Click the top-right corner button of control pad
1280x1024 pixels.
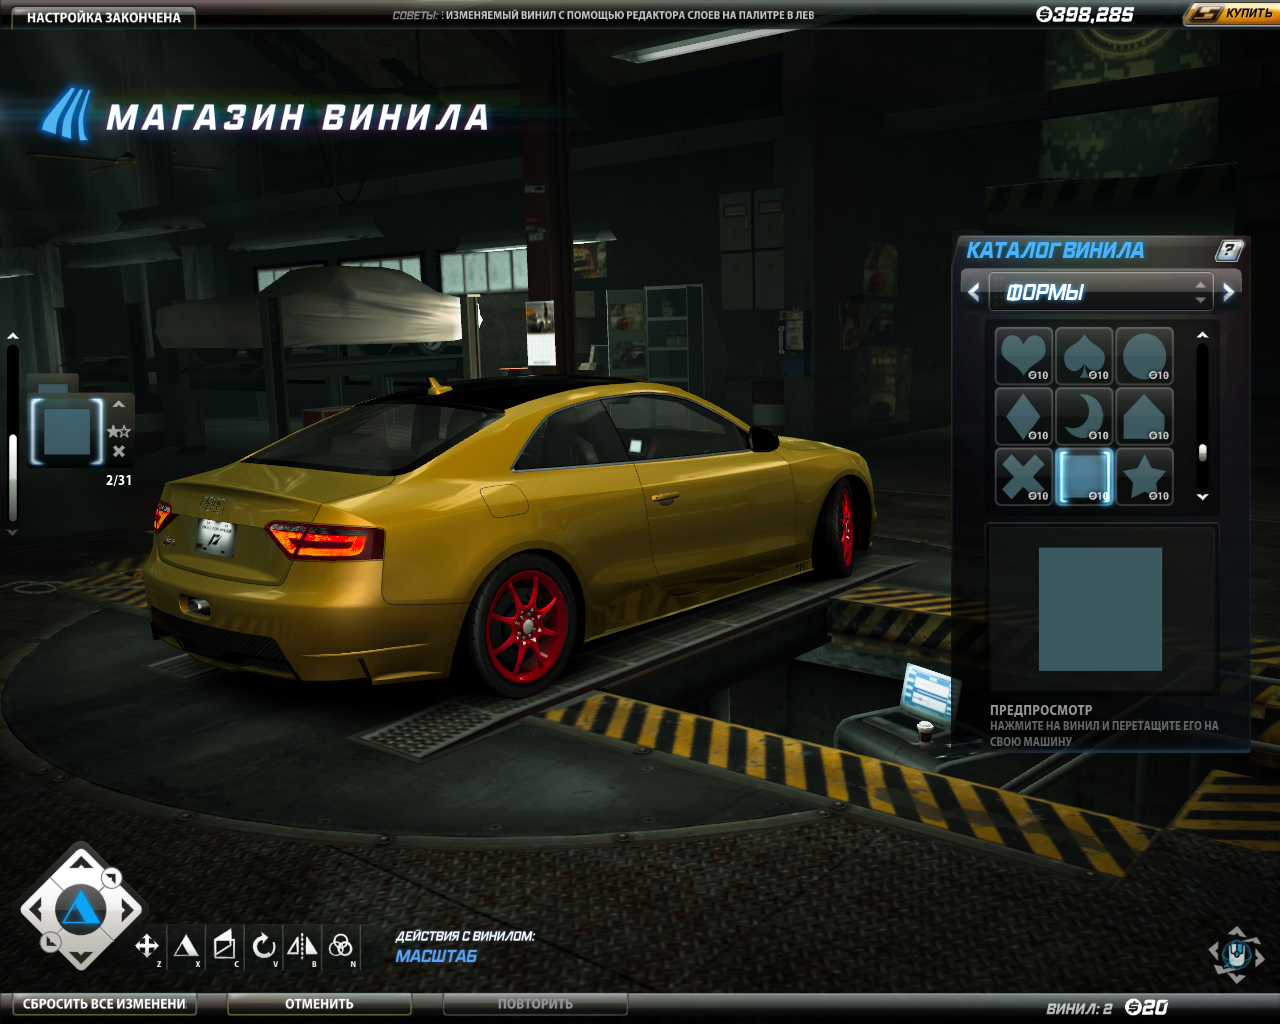pos(112,878)
